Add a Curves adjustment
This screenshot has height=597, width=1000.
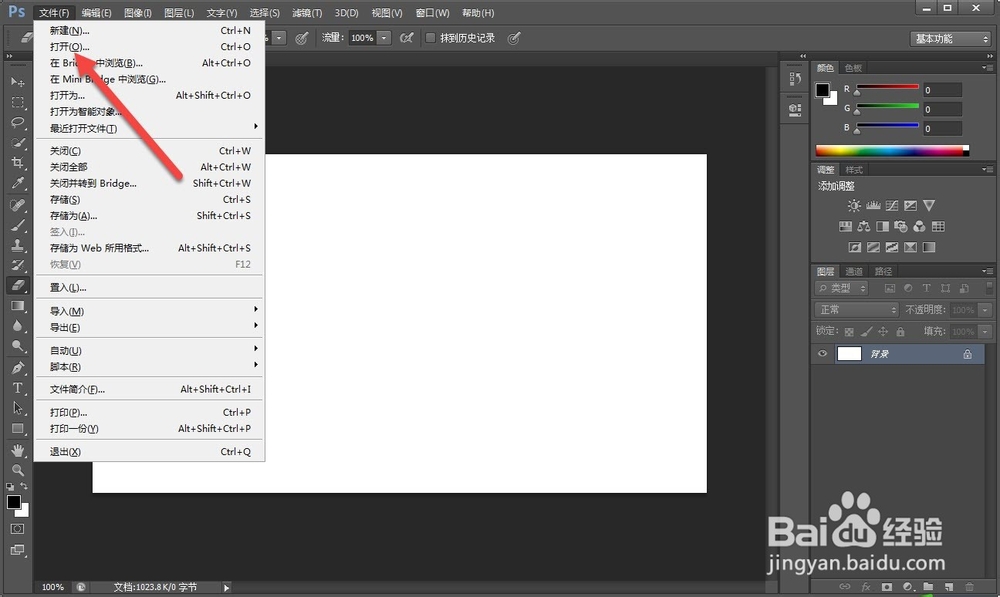(892, 206)
